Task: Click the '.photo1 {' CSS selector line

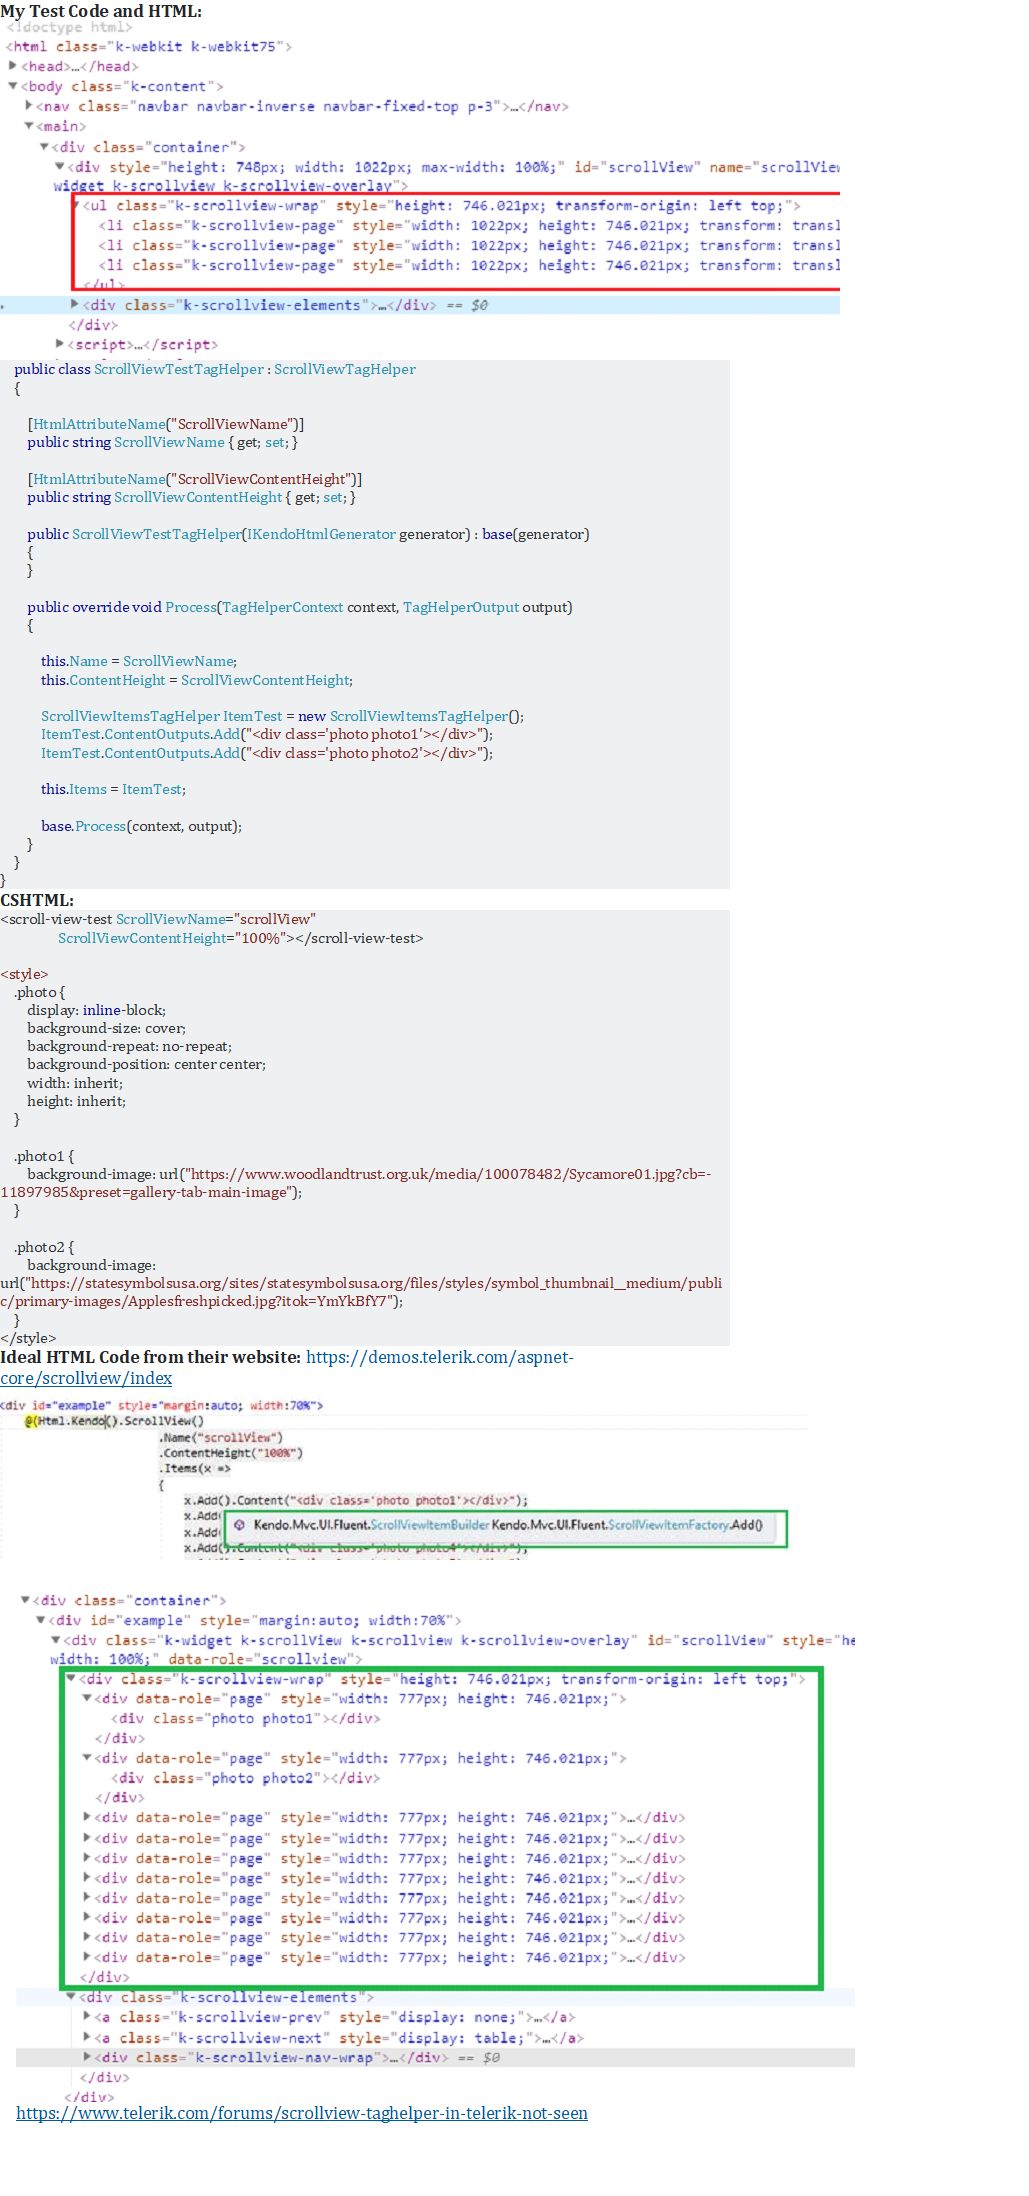Action: [x=44, y=1156]
